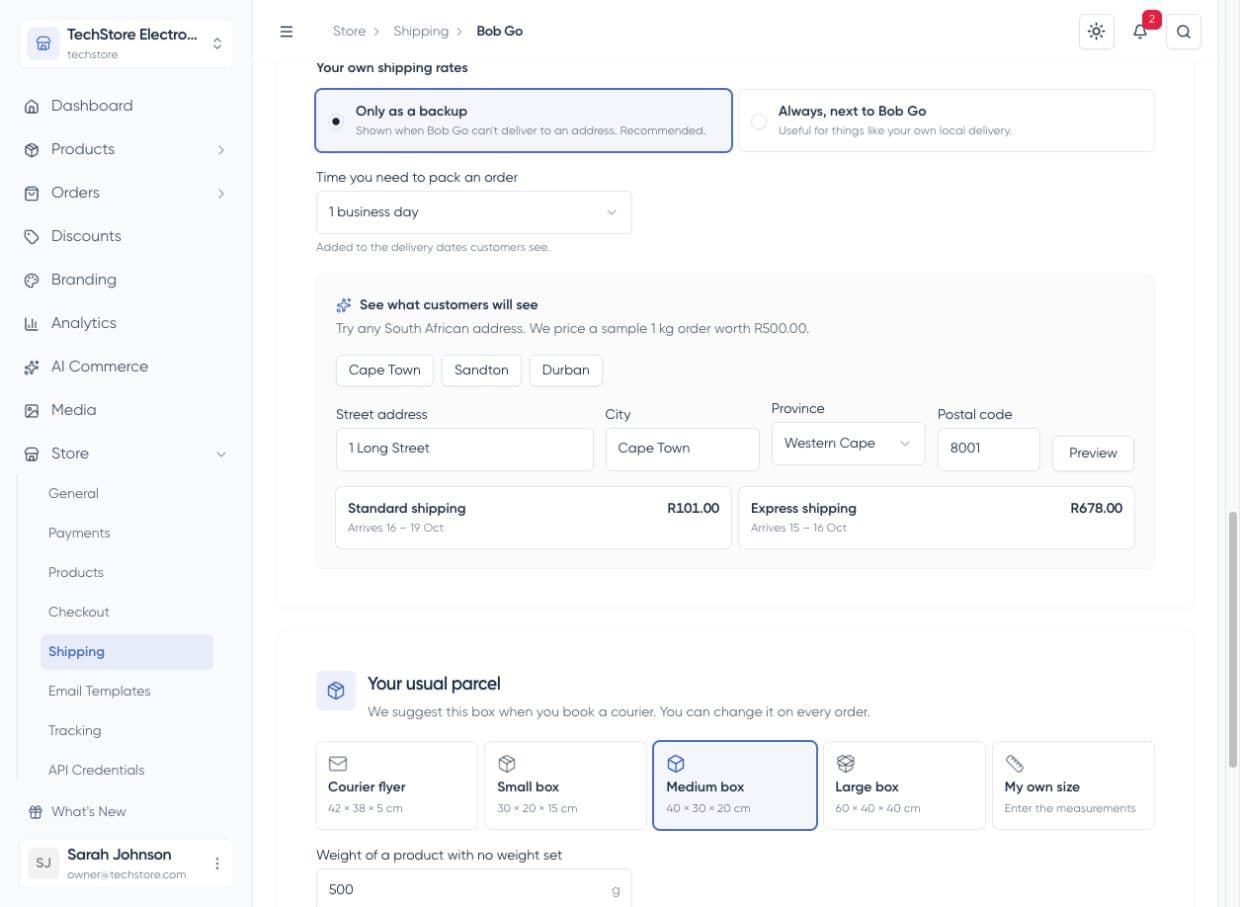
Task: Click the default product weight field
Action: point(474,888)
